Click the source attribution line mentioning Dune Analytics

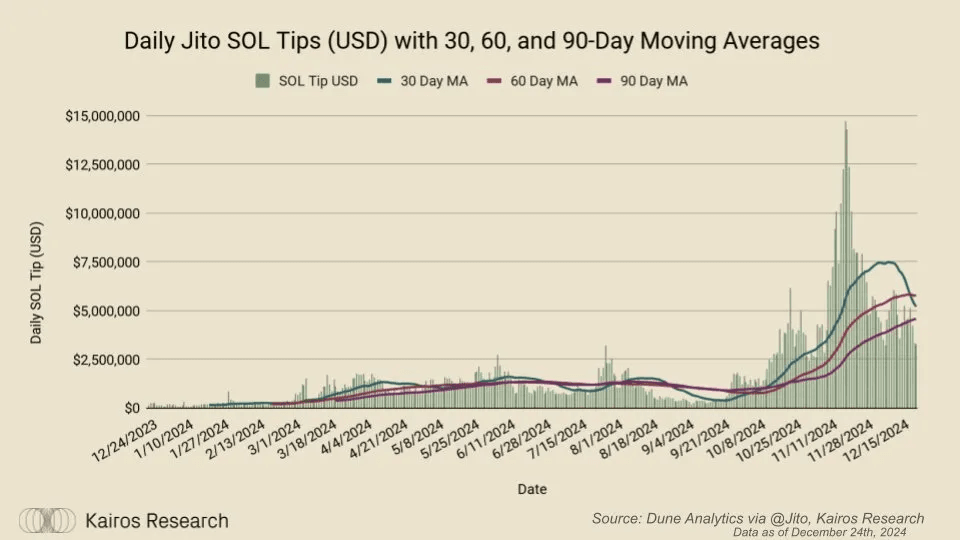coord(758,519)
